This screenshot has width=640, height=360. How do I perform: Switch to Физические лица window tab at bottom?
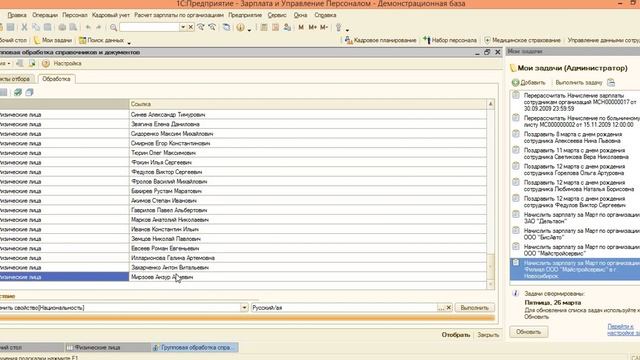(x=107, y=347)
